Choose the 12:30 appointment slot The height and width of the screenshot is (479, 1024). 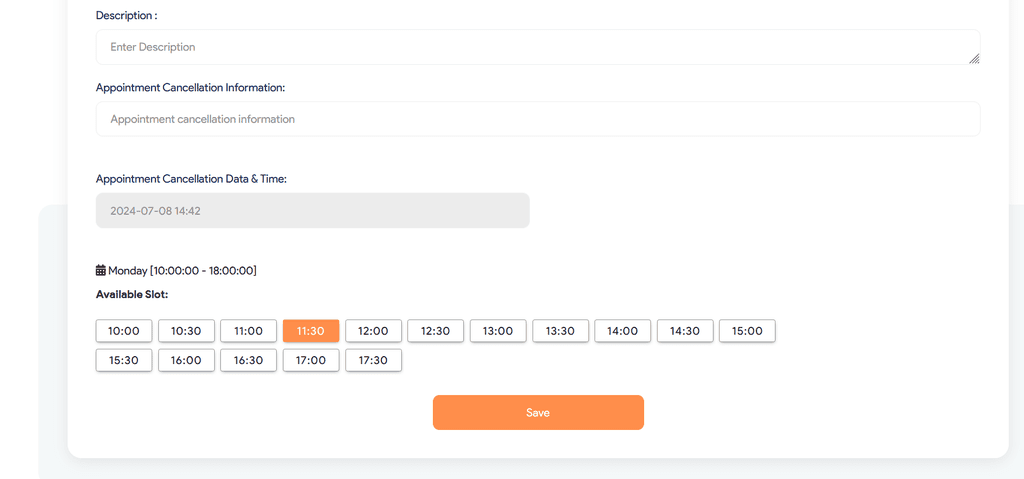(x=435, y=331)
